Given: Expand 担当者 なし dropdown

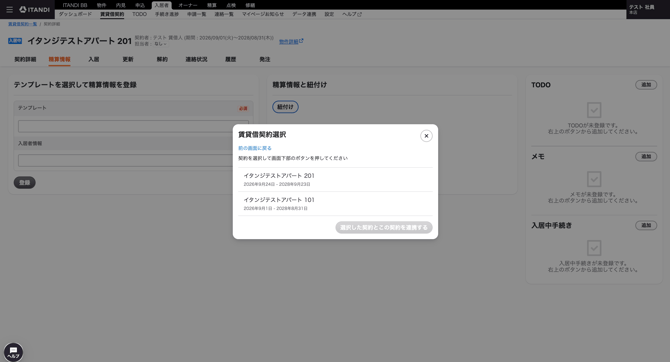Looking at the screenshot, I should point(160,44).
